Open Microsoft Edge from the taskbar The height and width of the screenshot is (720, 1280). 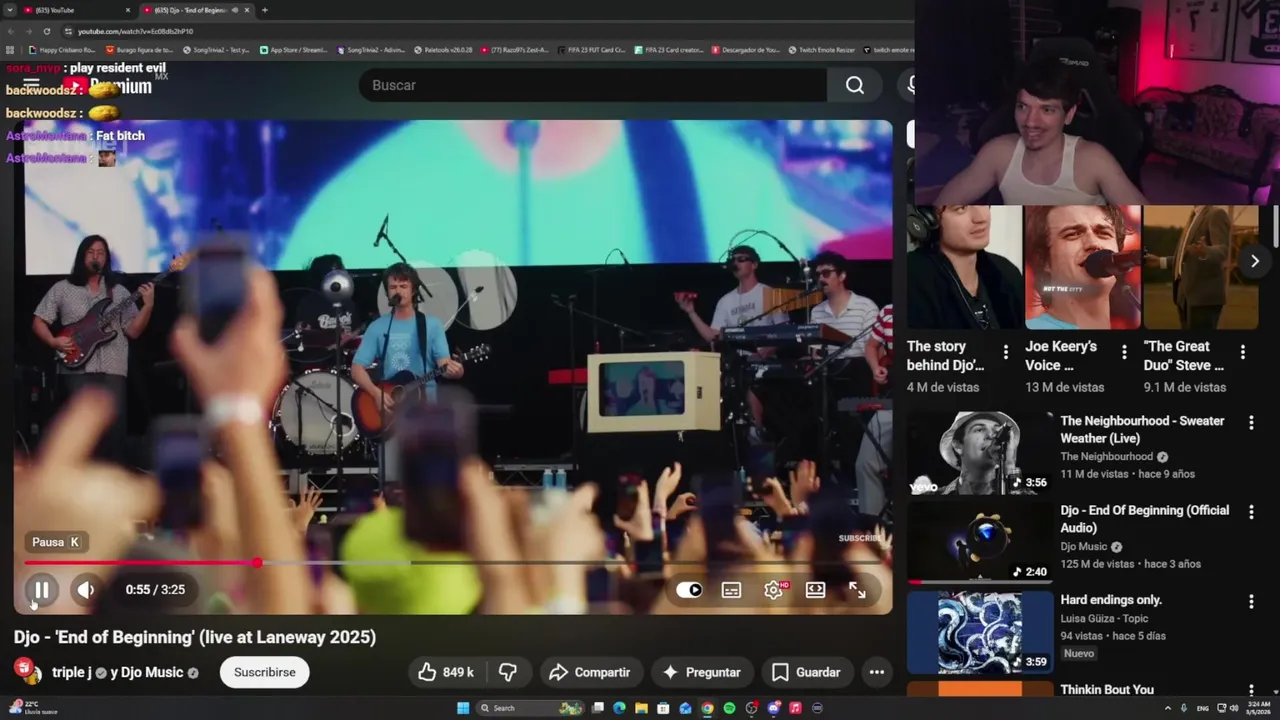click(619, 708)
